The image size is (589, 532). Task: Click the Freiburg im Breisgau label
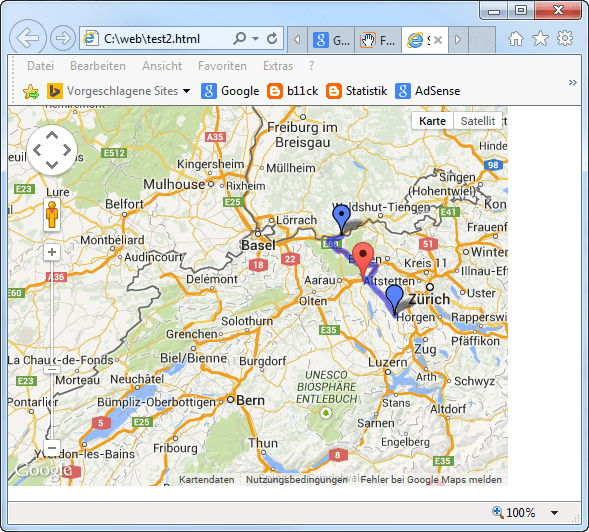point(303,135)
